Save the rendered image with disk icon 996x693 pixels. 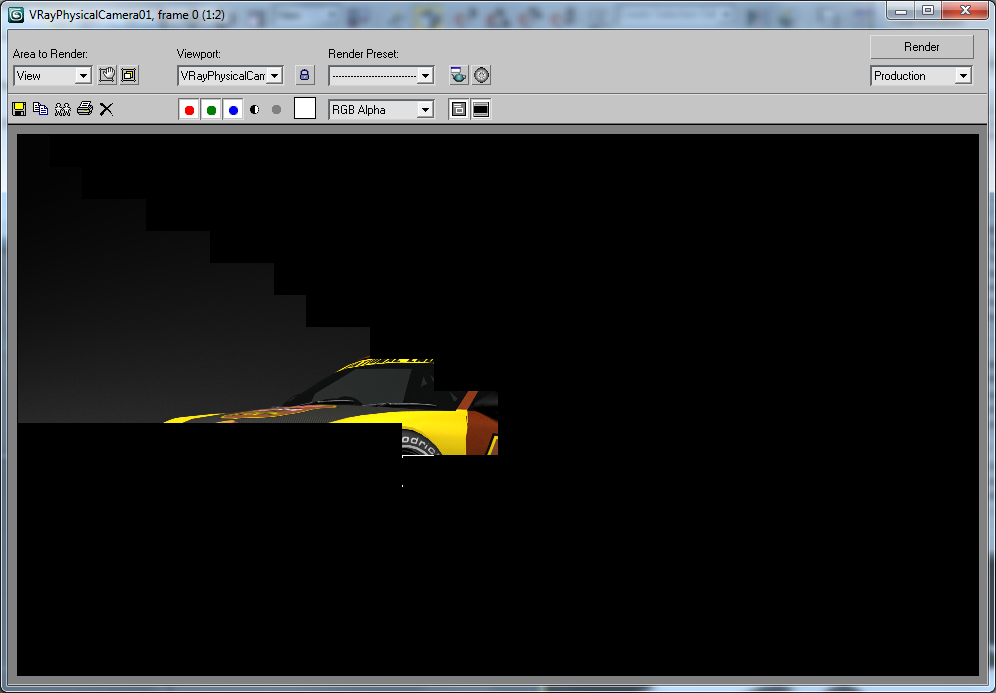[x=19, y=109]
